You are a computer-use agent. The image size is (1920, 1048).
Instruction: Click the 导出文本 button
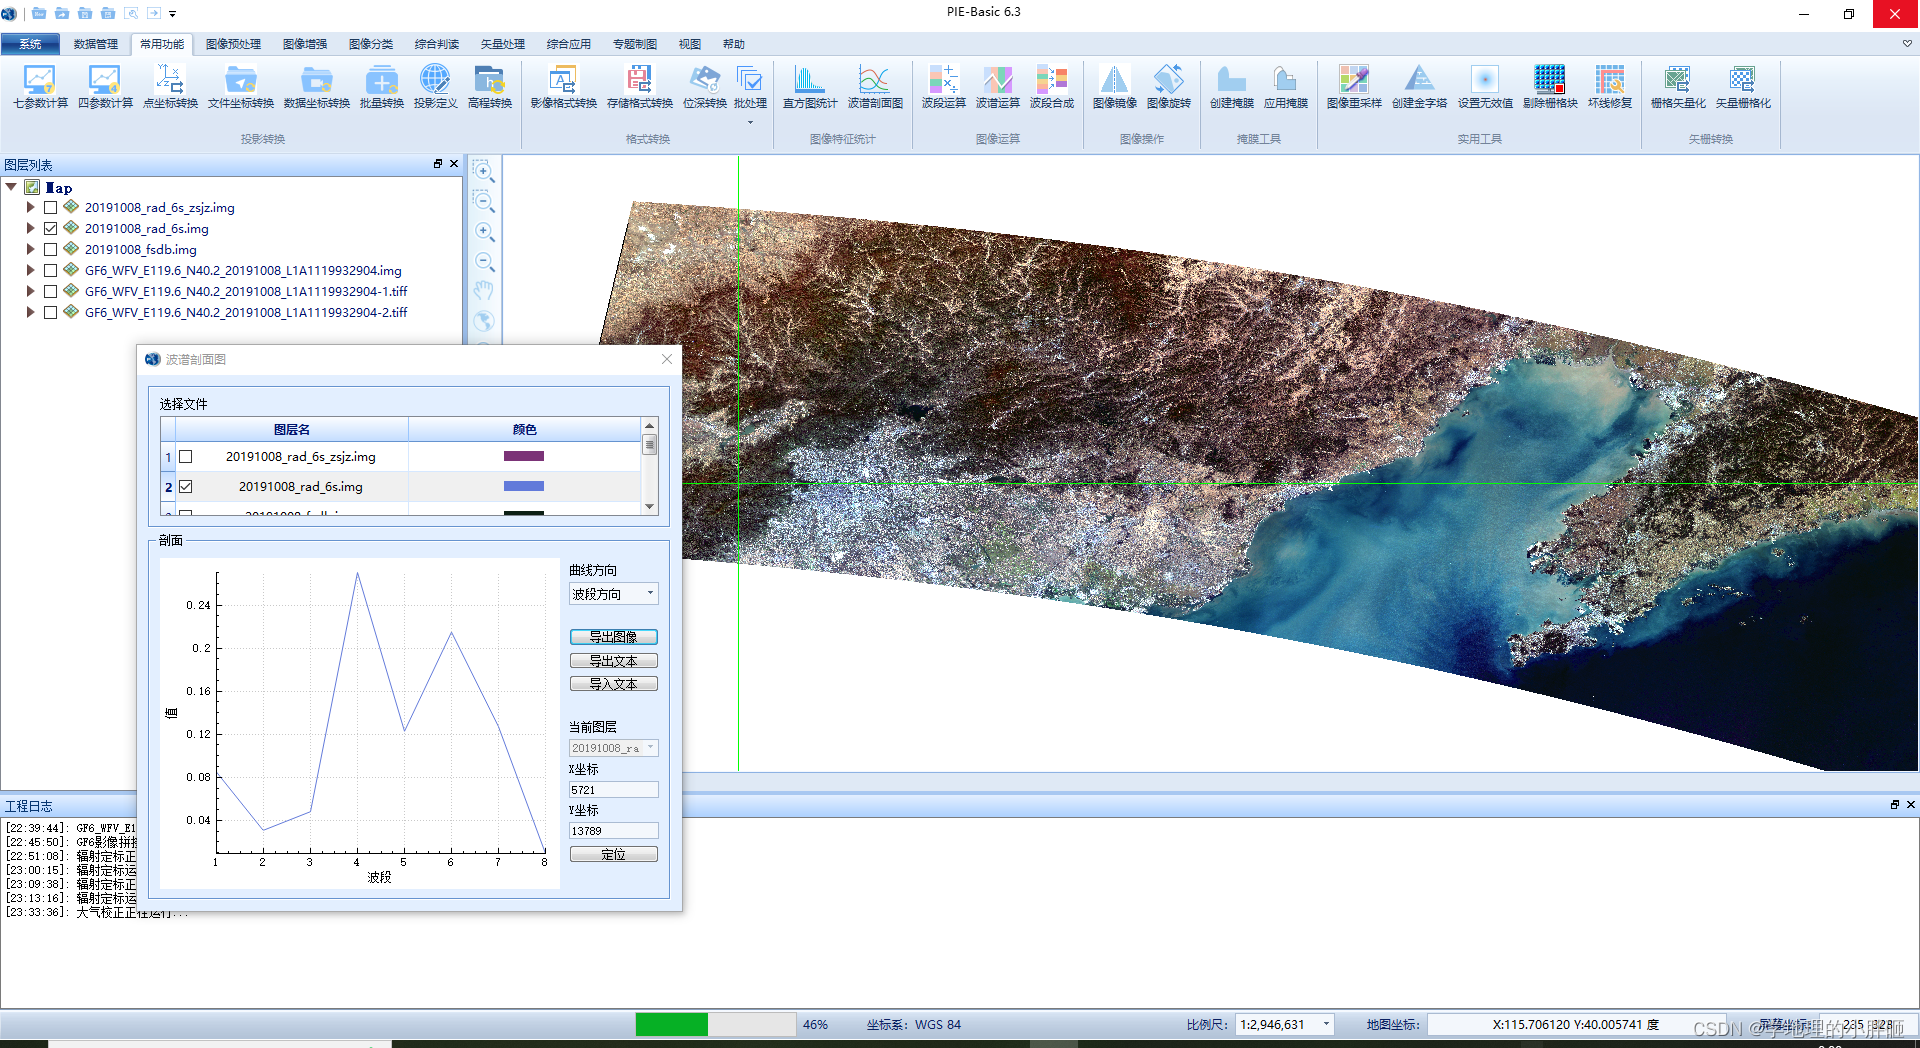tap(613, 661)
